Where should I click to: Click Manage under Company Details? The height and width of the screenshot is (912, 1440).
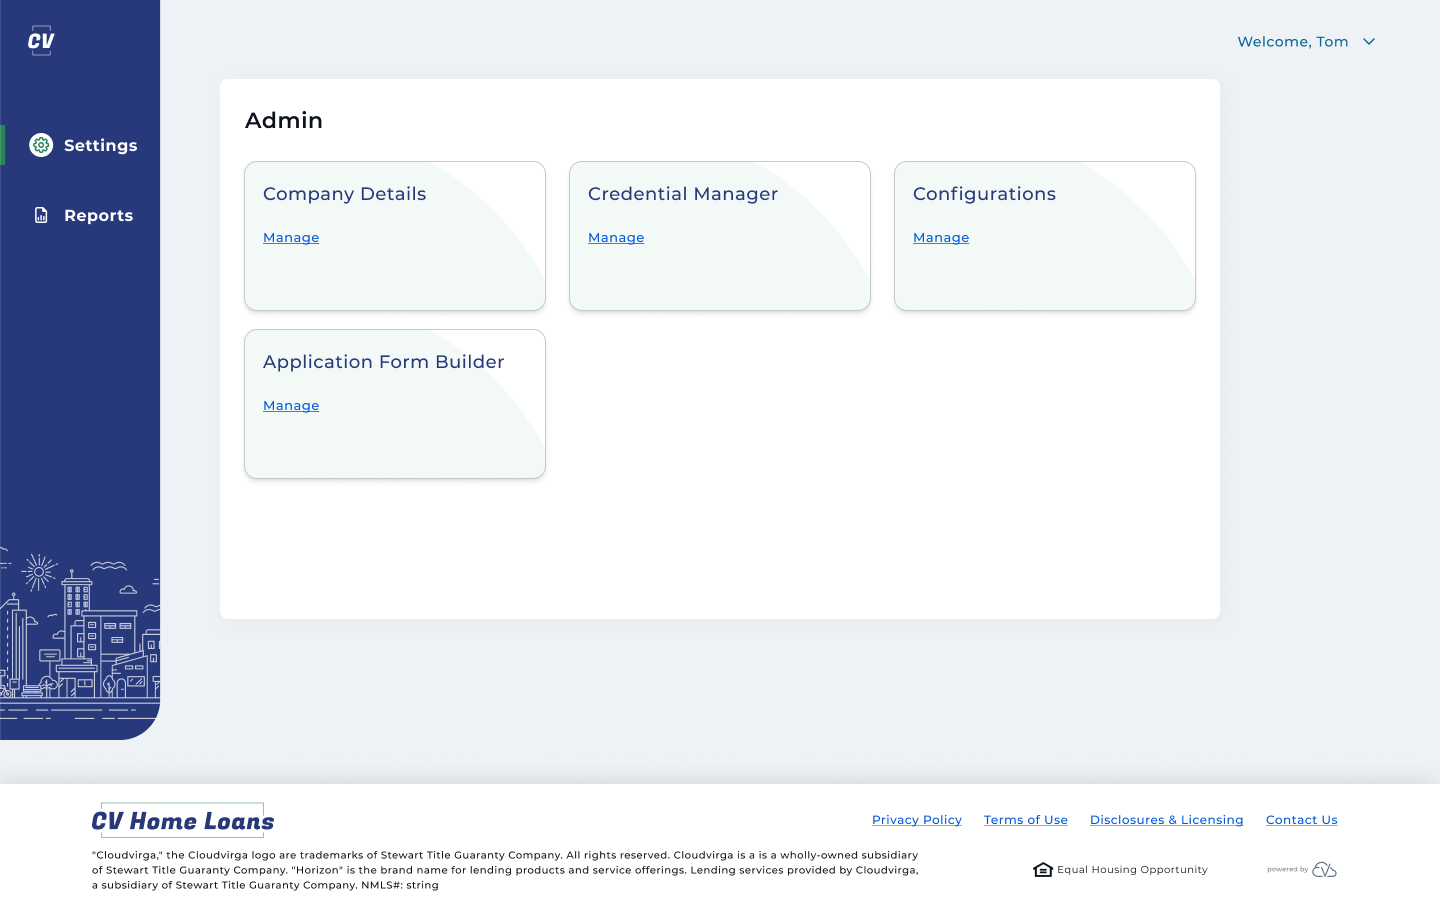(291, 238)
